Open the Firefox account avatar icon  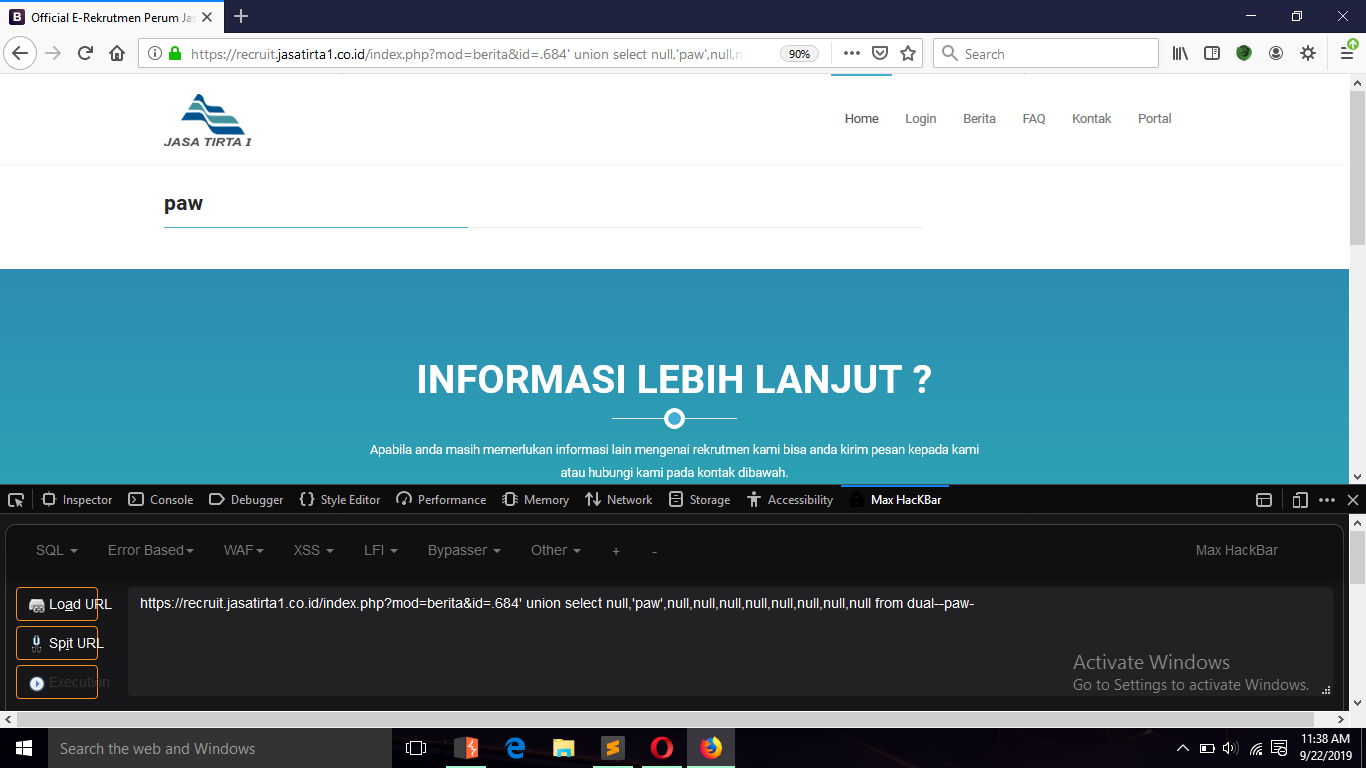point(1276,54)
